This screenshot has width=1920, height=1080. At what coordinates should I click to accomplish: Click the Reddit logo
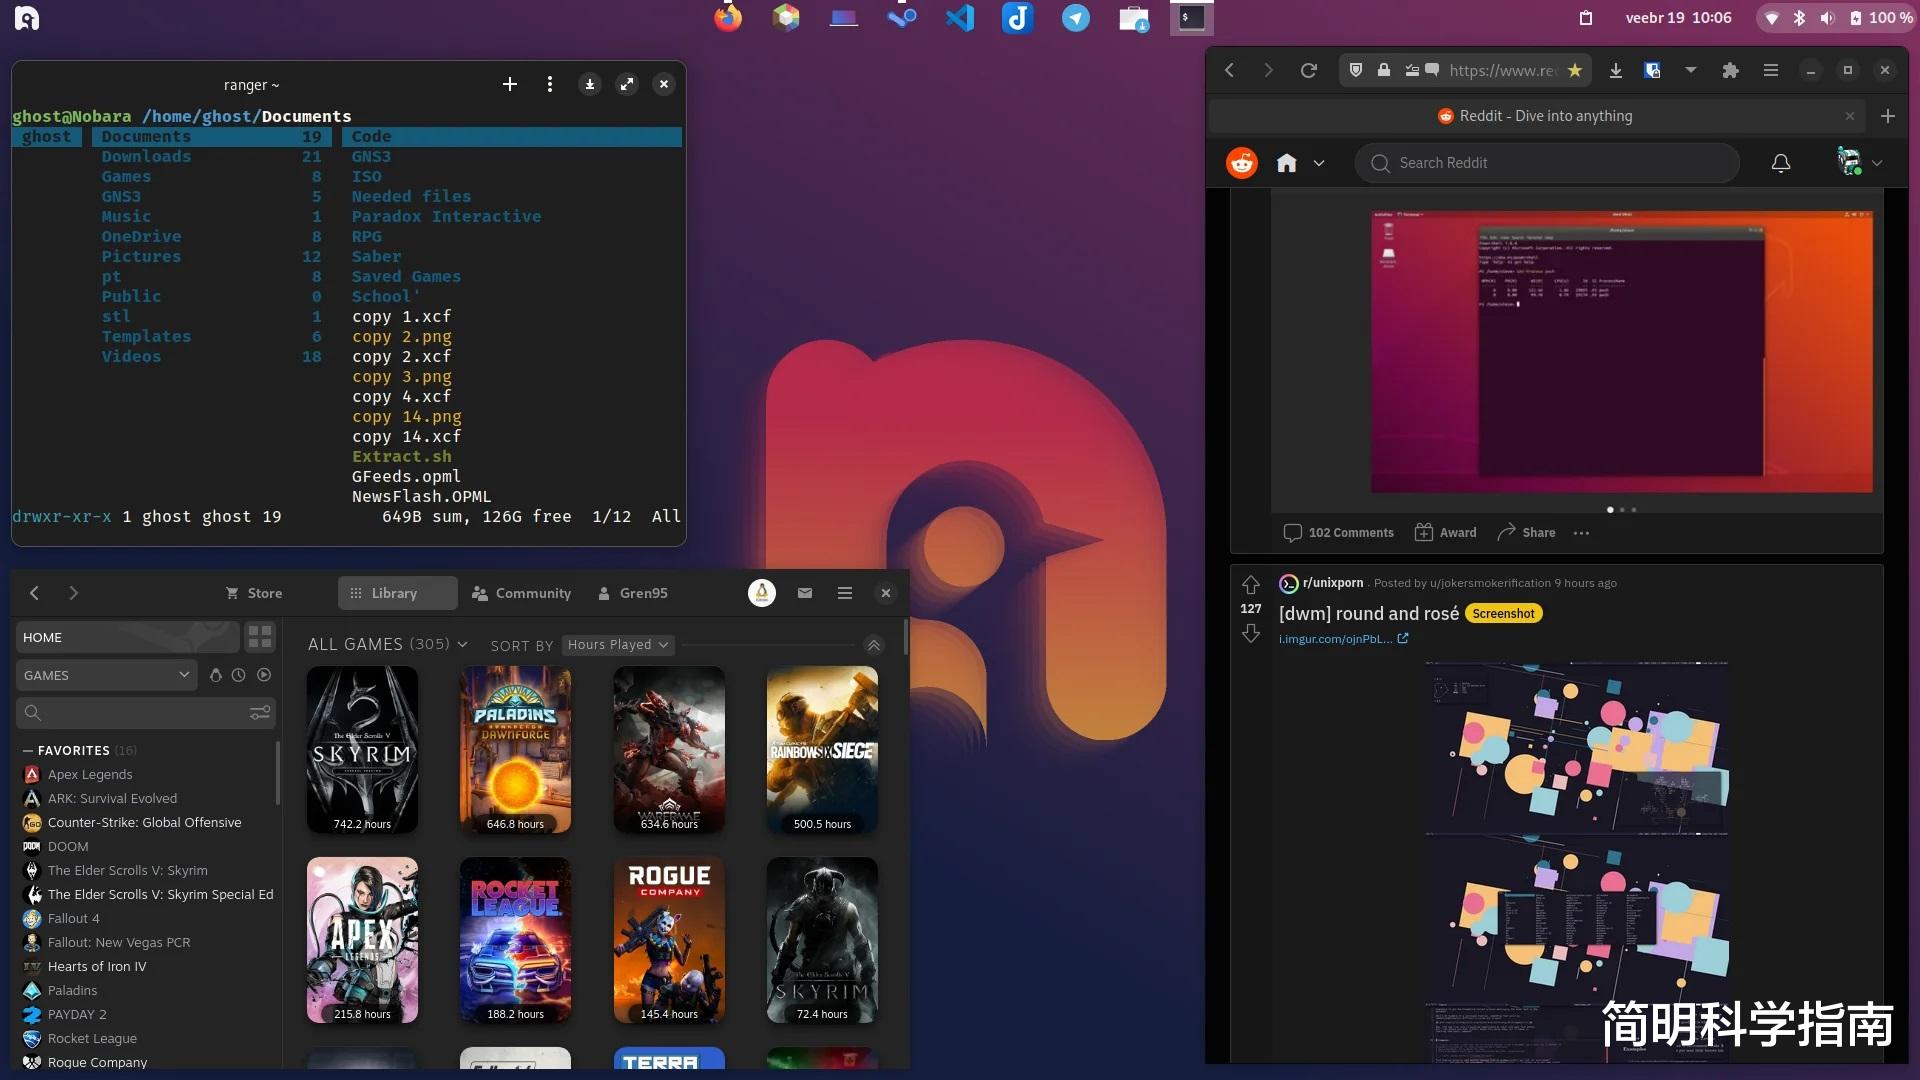[1242, 163]
